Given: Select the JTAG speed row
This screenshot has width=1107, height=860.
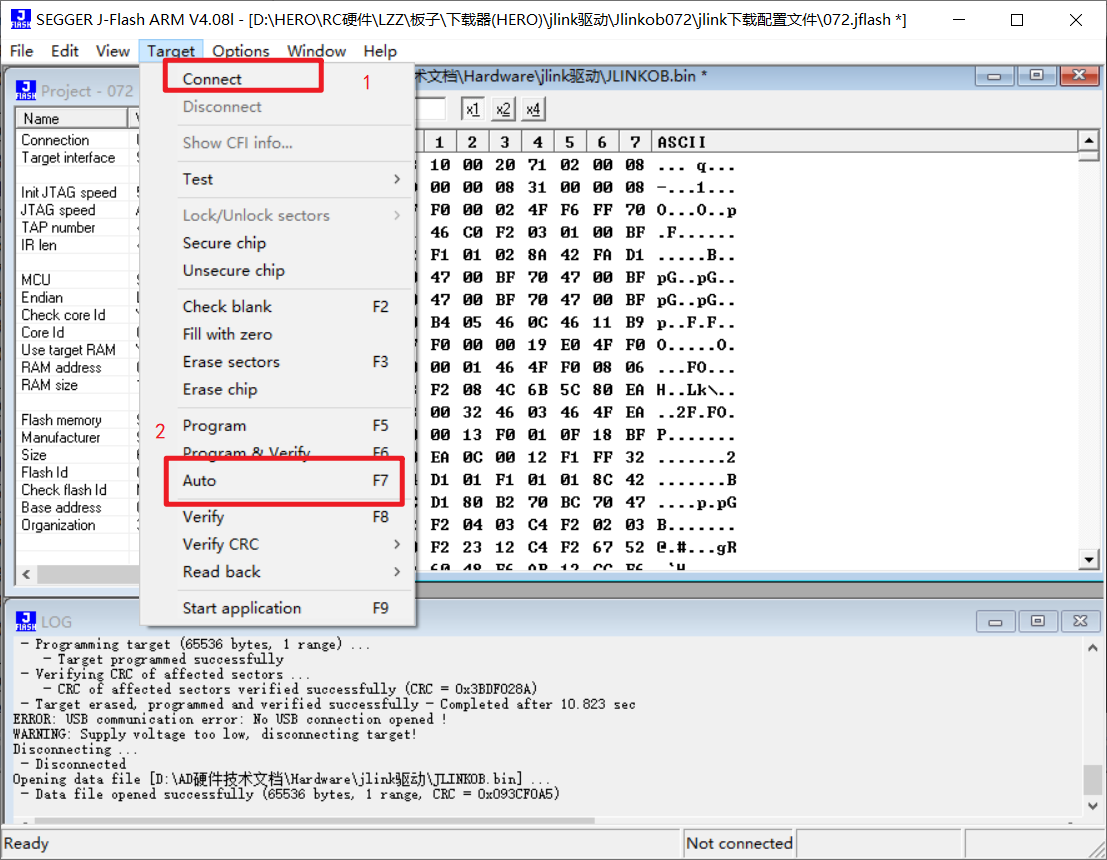Looking at the screenshot, I should (78, 210).
